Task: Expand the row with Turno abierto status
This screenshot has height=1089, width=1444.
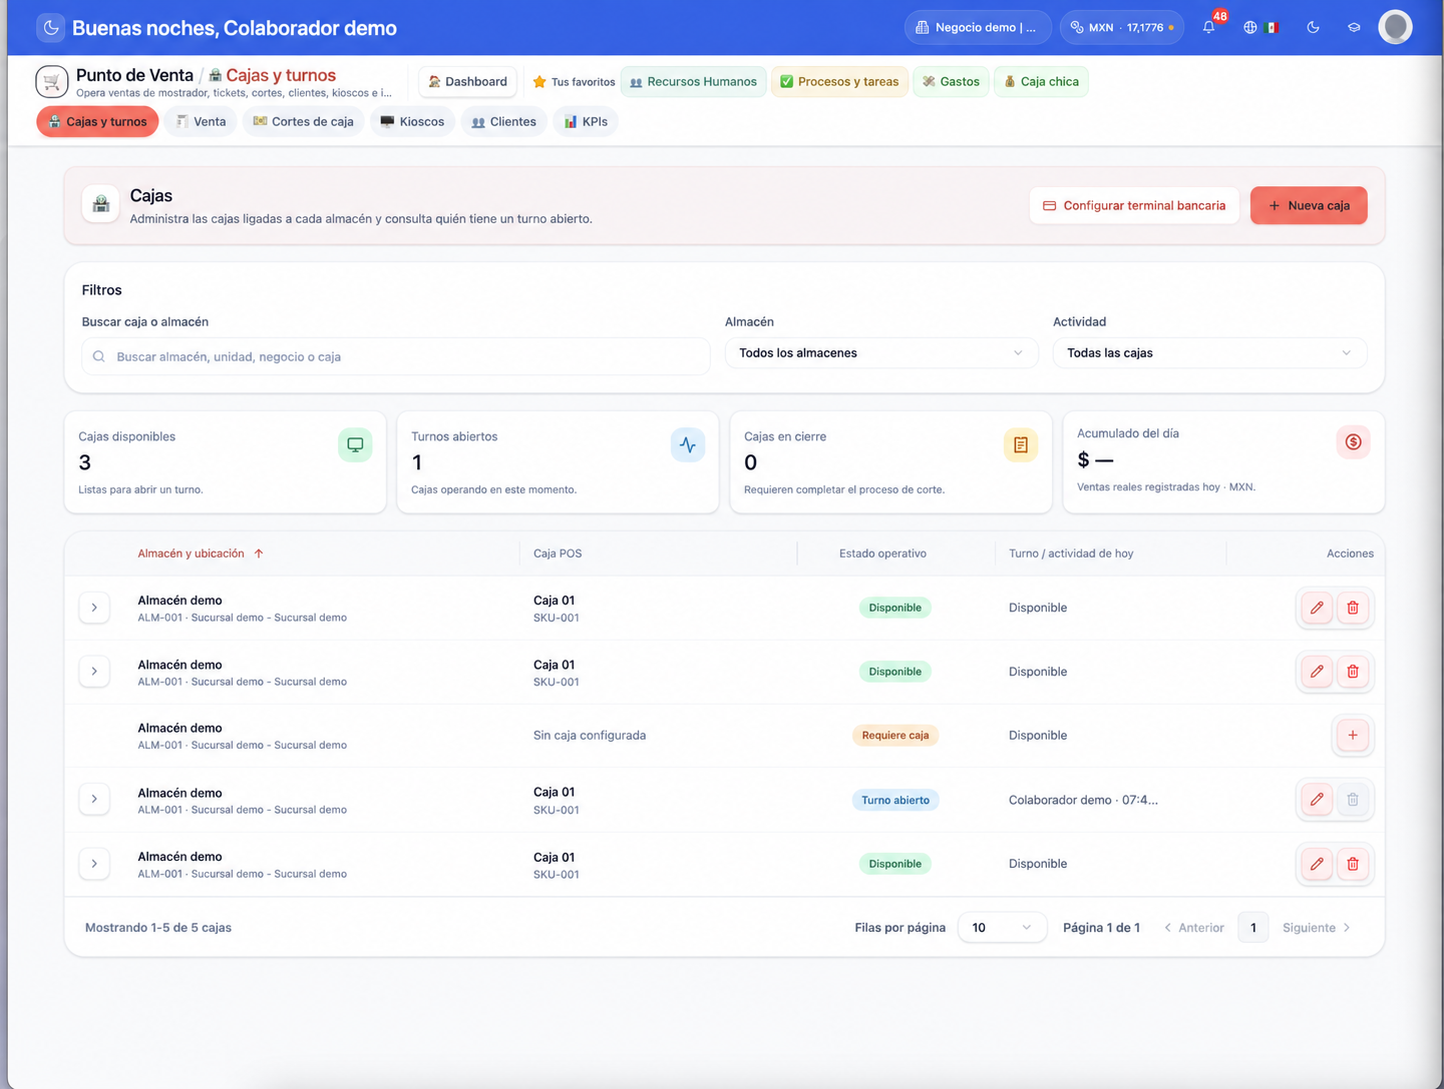Action: 94,799
